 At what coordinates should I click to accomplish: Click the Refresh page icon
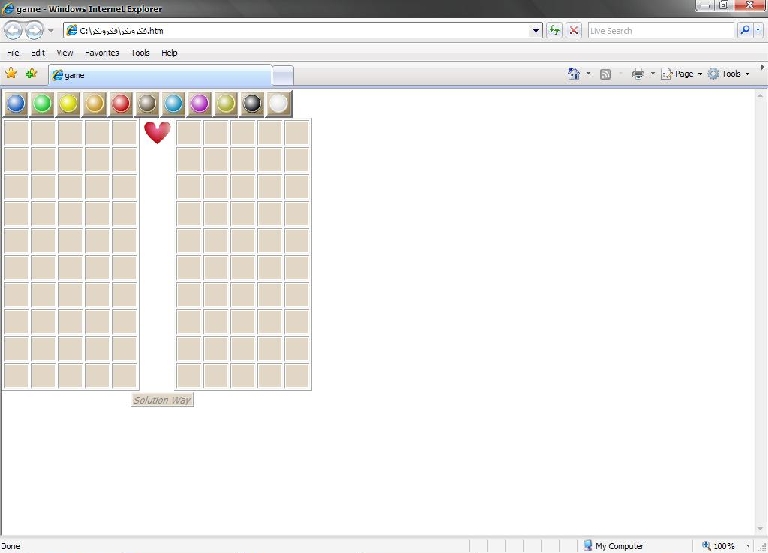(555, 31)
